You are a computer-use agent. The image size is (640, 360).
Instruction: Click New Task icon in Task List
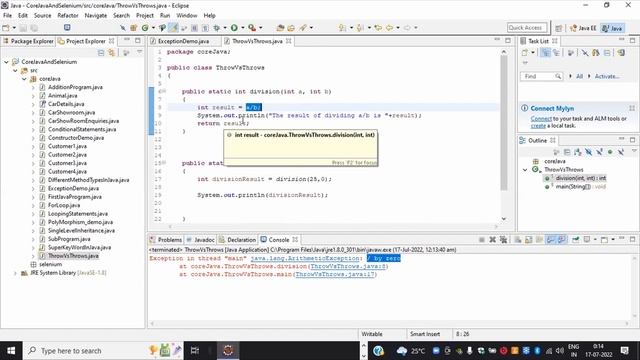point(525,53)
